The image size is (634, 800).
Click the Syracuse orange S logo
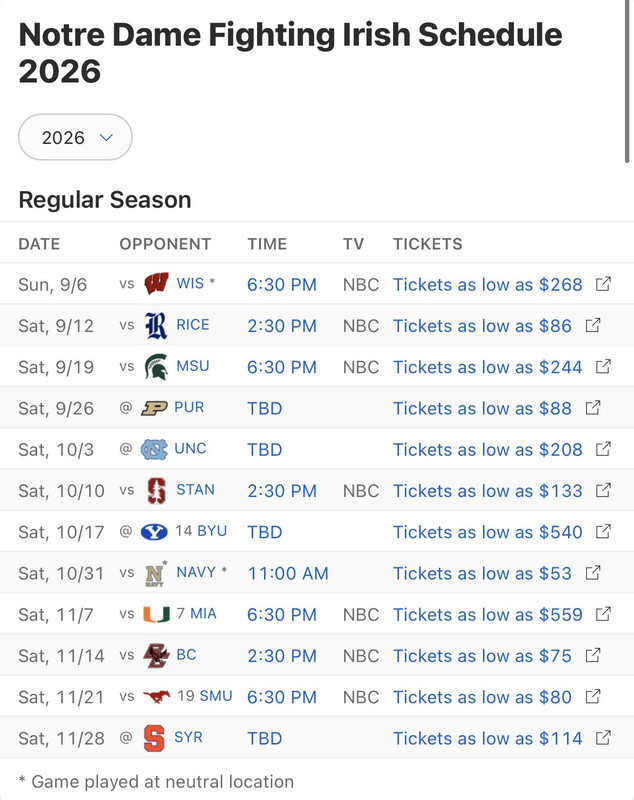coord(154,738)
